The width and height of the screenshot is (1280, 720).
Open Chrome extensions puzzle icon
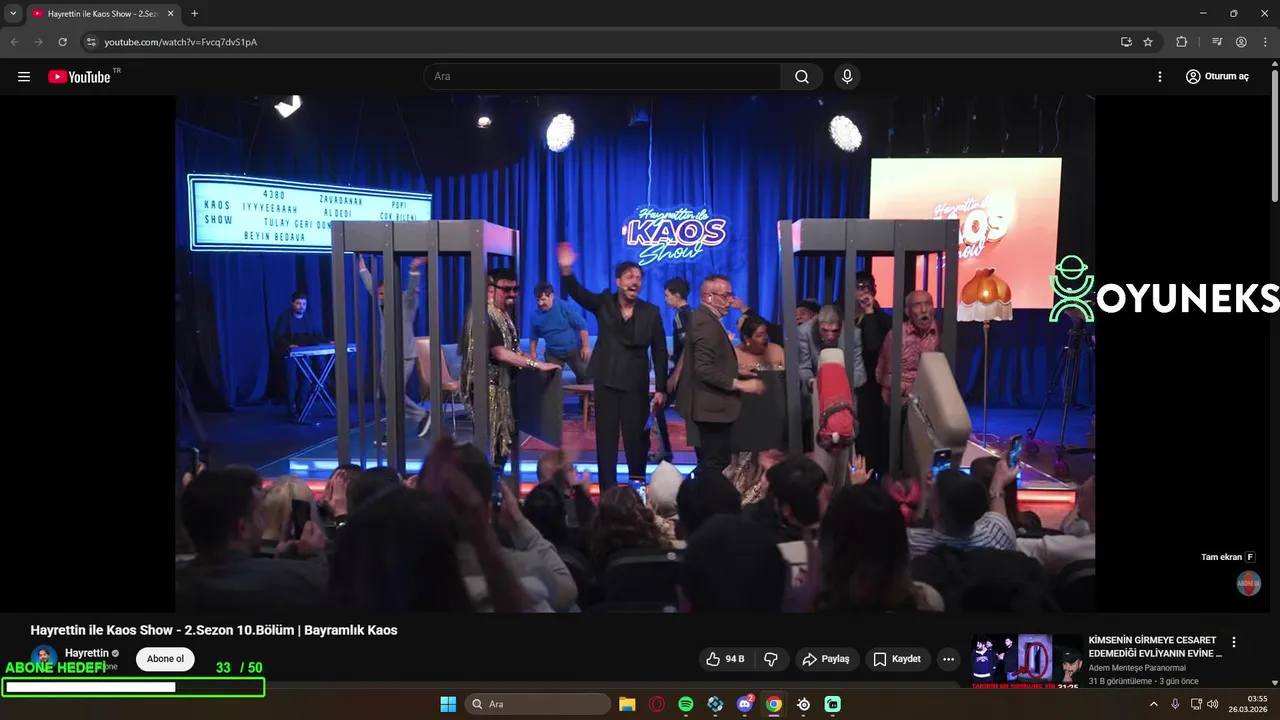[x=1182, y=42]
